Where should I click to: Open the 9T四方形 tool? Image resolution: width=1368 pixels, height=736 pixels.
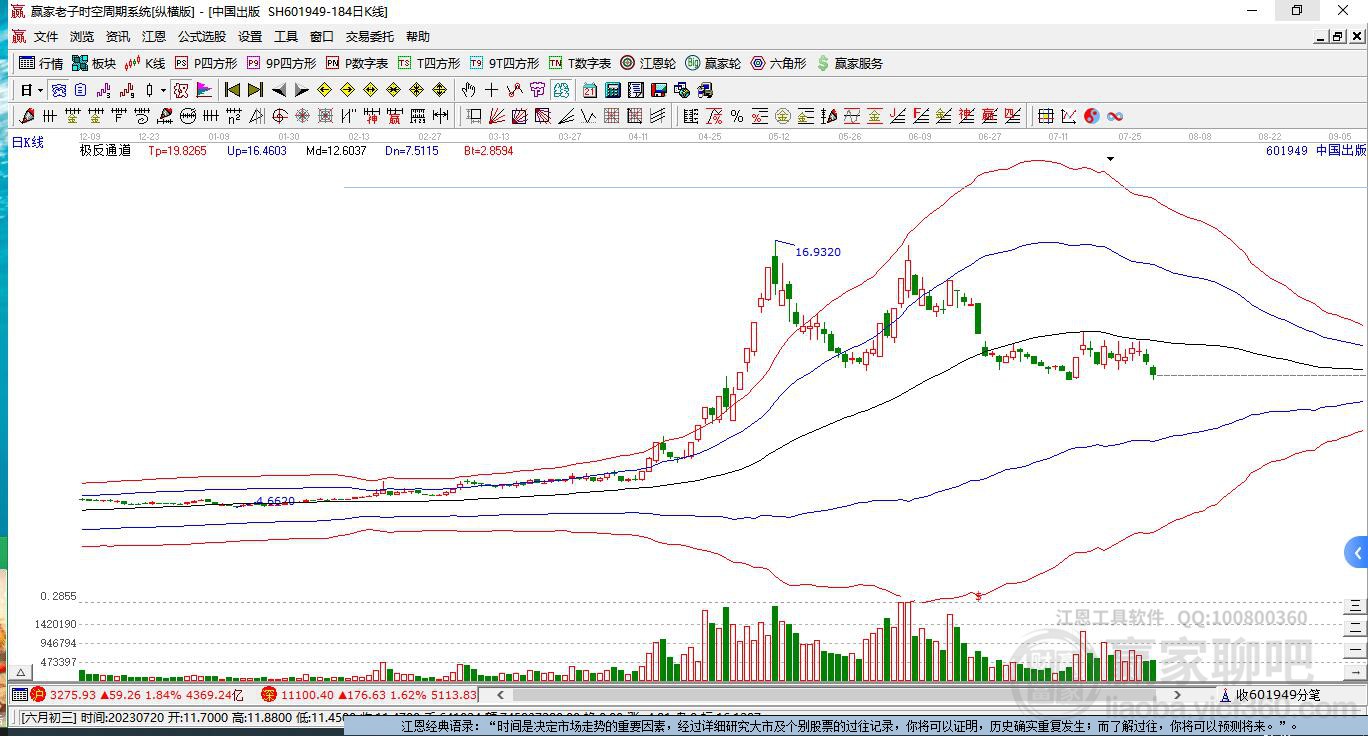(x=504, y=63)
